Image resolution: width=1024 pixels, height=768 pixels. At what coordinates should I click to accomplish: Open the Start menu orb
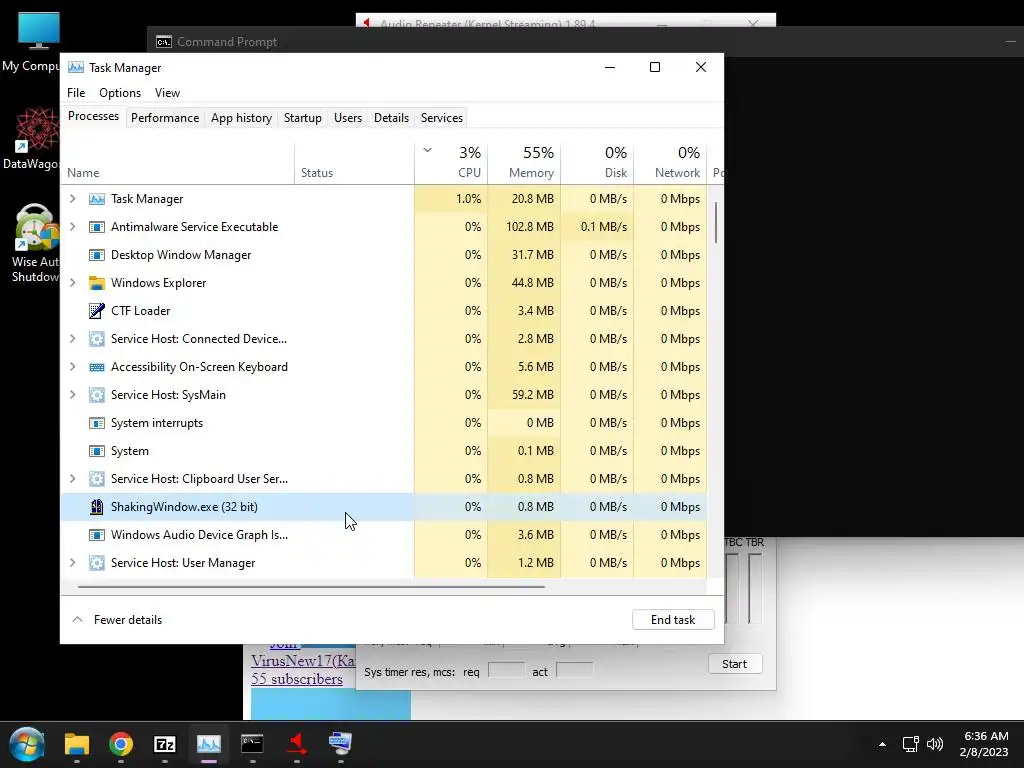click(x=26, y=744)
